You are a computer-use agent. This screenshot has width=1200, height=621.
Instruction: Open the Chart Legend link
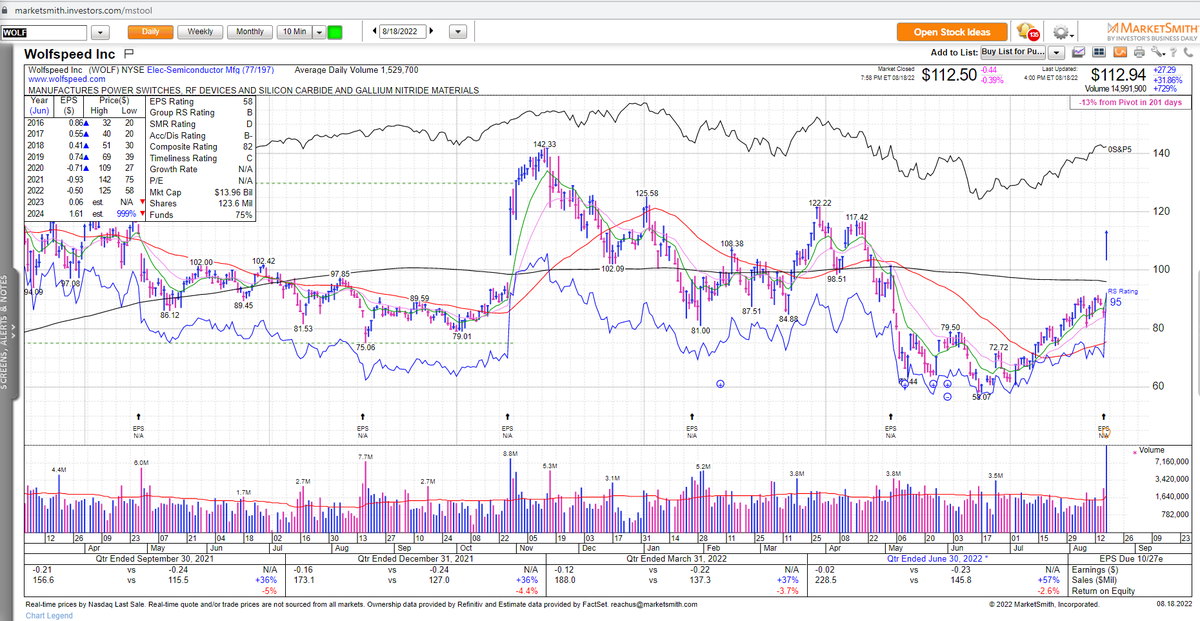pyautogui.click(x=48, y=615)
